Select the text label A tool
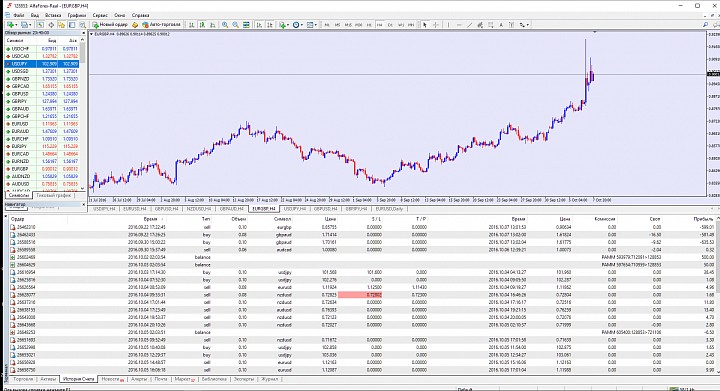The image size is (720, 391). pyautogui.click(x=501, y=25)
